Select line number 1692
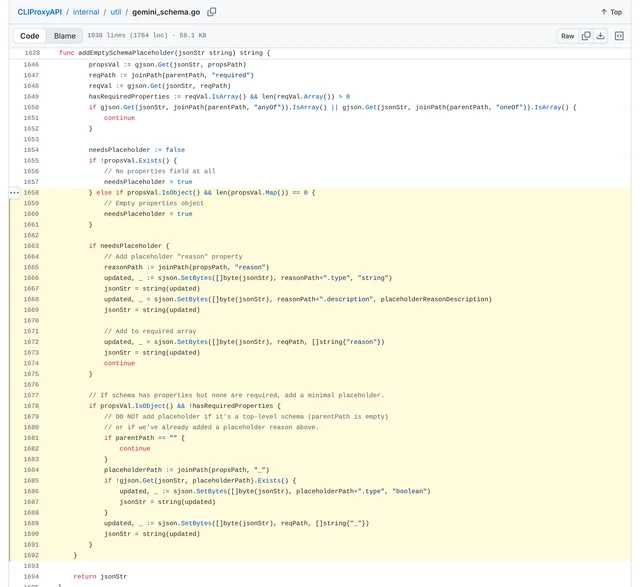The image size is (640, 587). 31,555
